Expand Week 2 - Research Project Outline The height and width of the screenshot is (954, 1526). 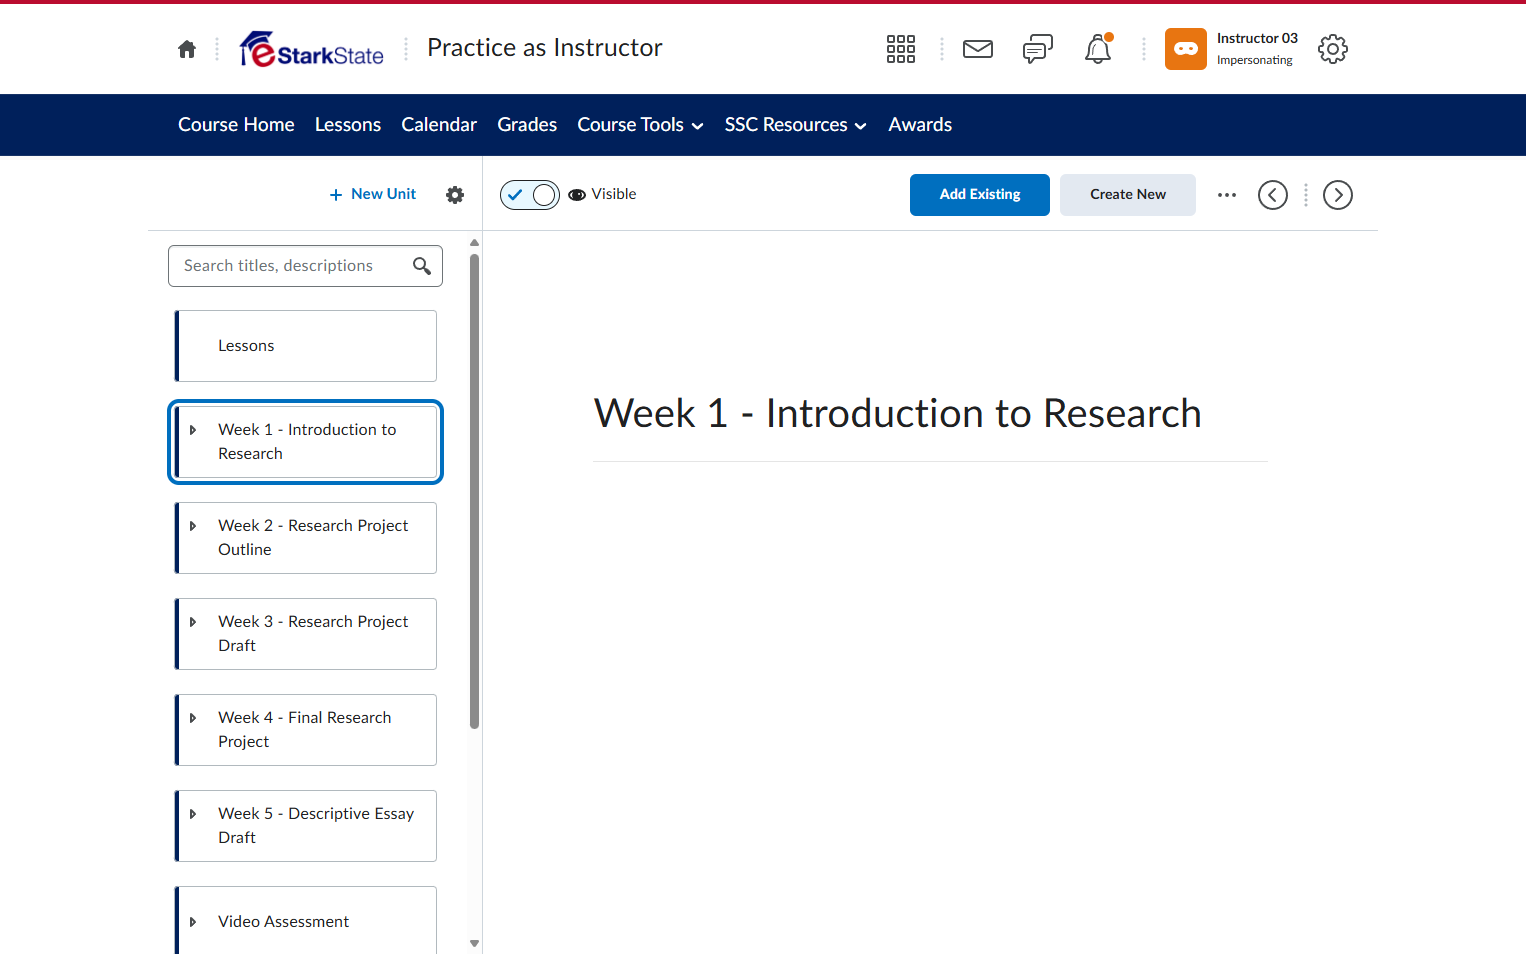coord(193,526)
